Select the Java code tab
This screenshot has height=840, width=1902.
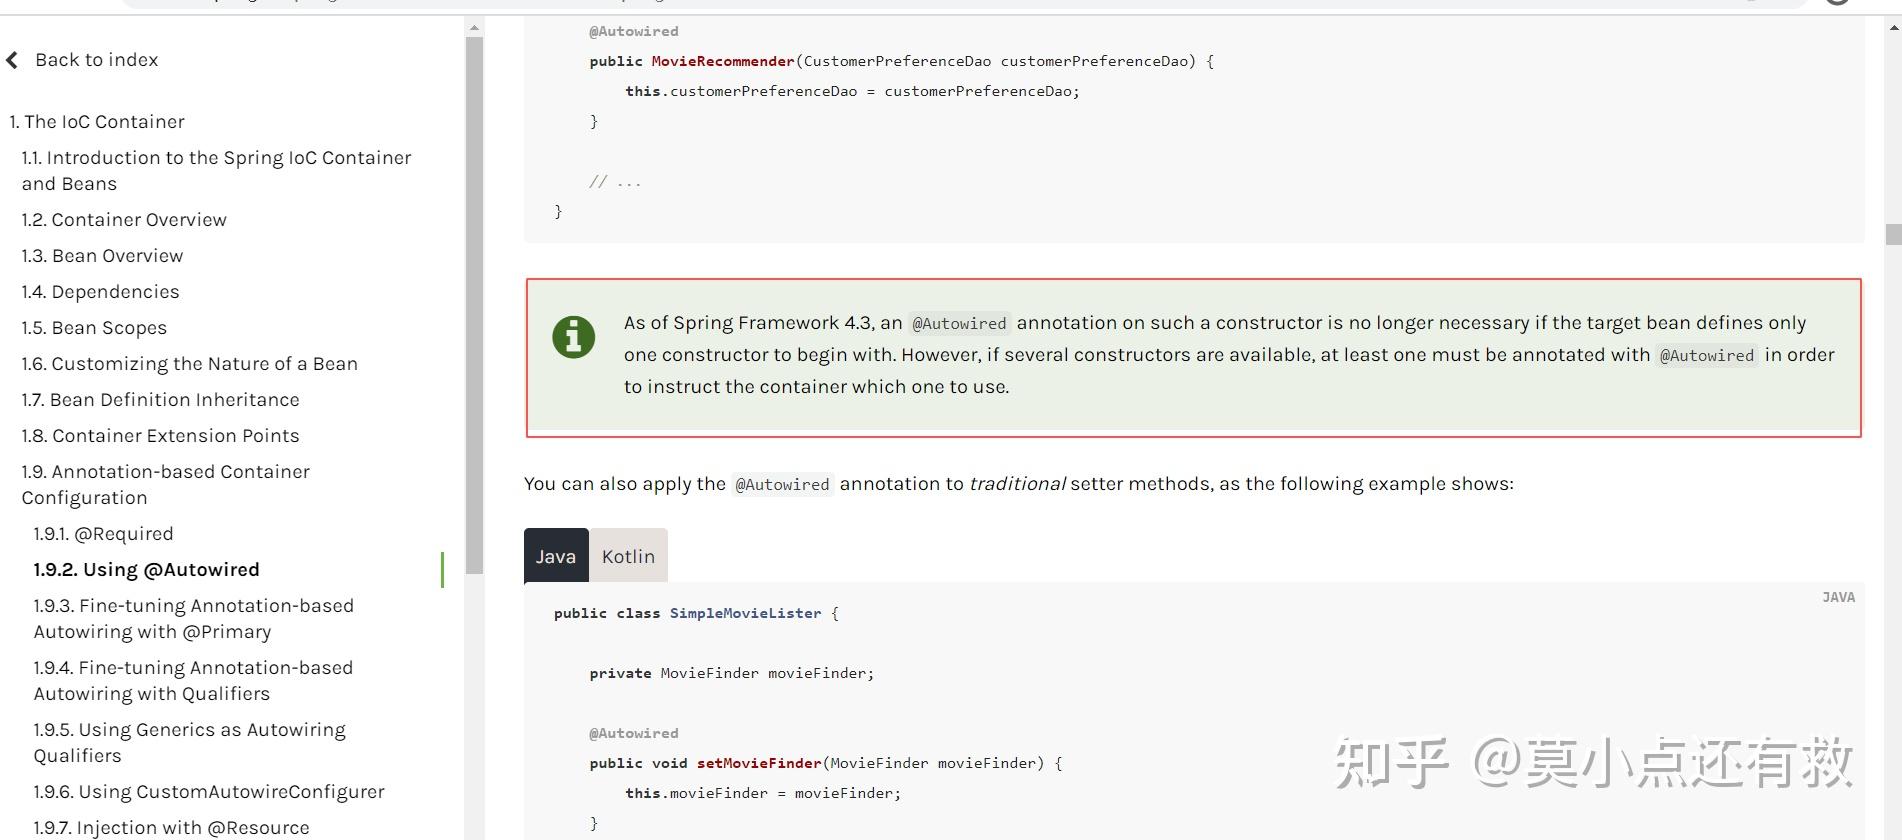click(x=556, y=556)
